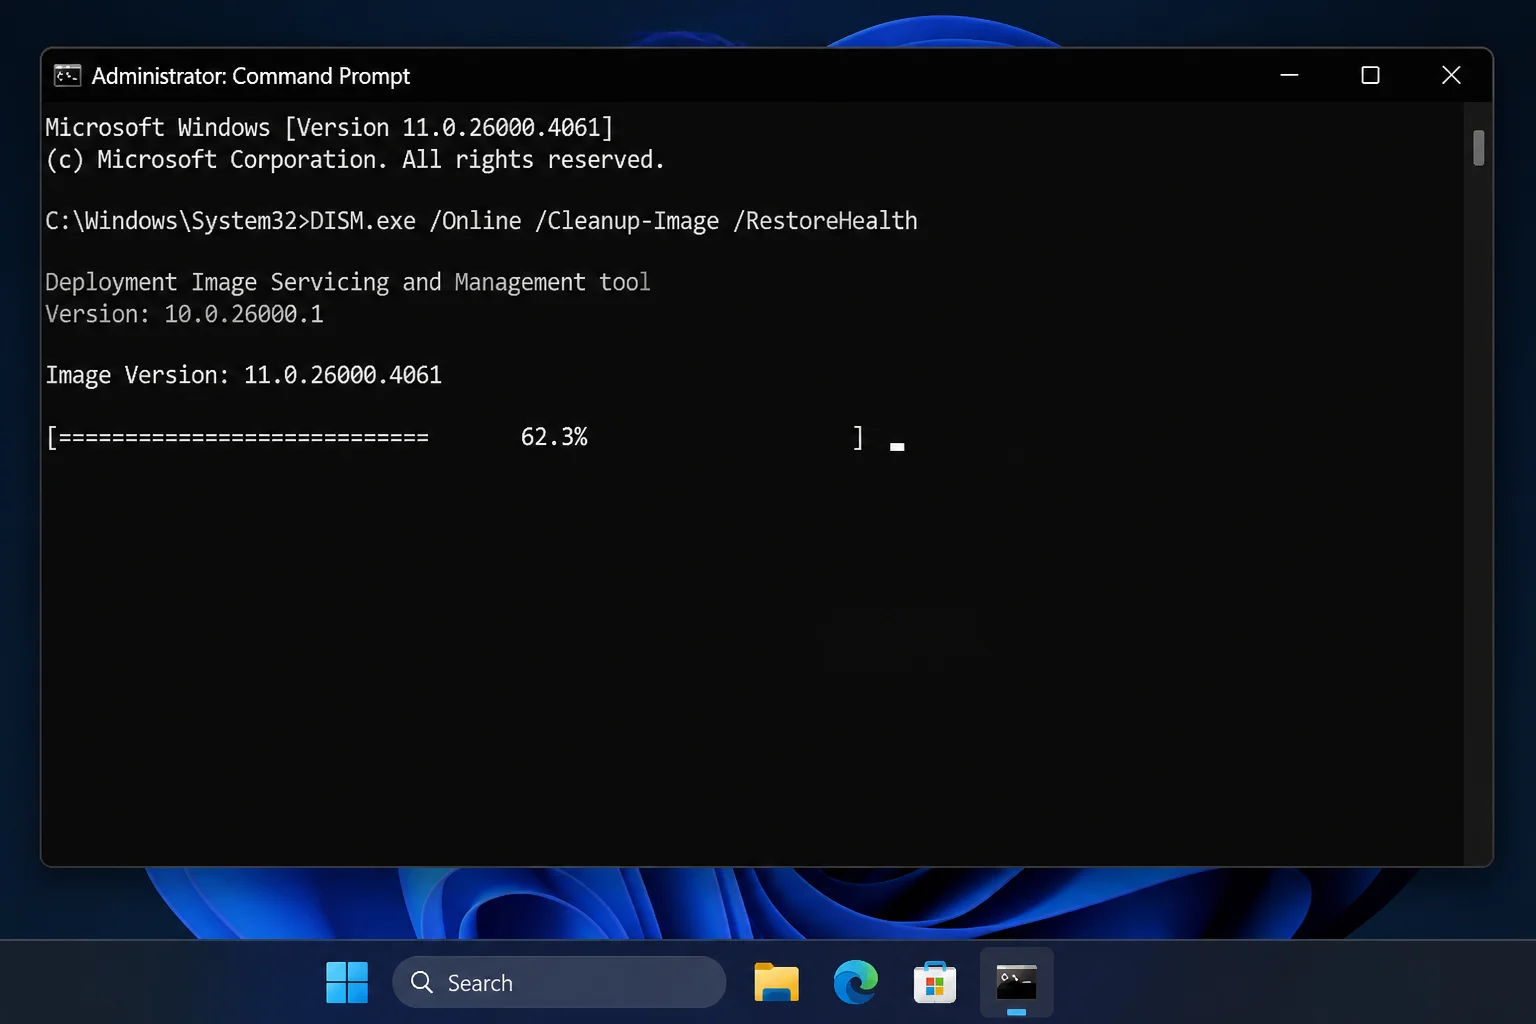Click the 'Administrator: Command Prompt' window title

pos(251,76)
